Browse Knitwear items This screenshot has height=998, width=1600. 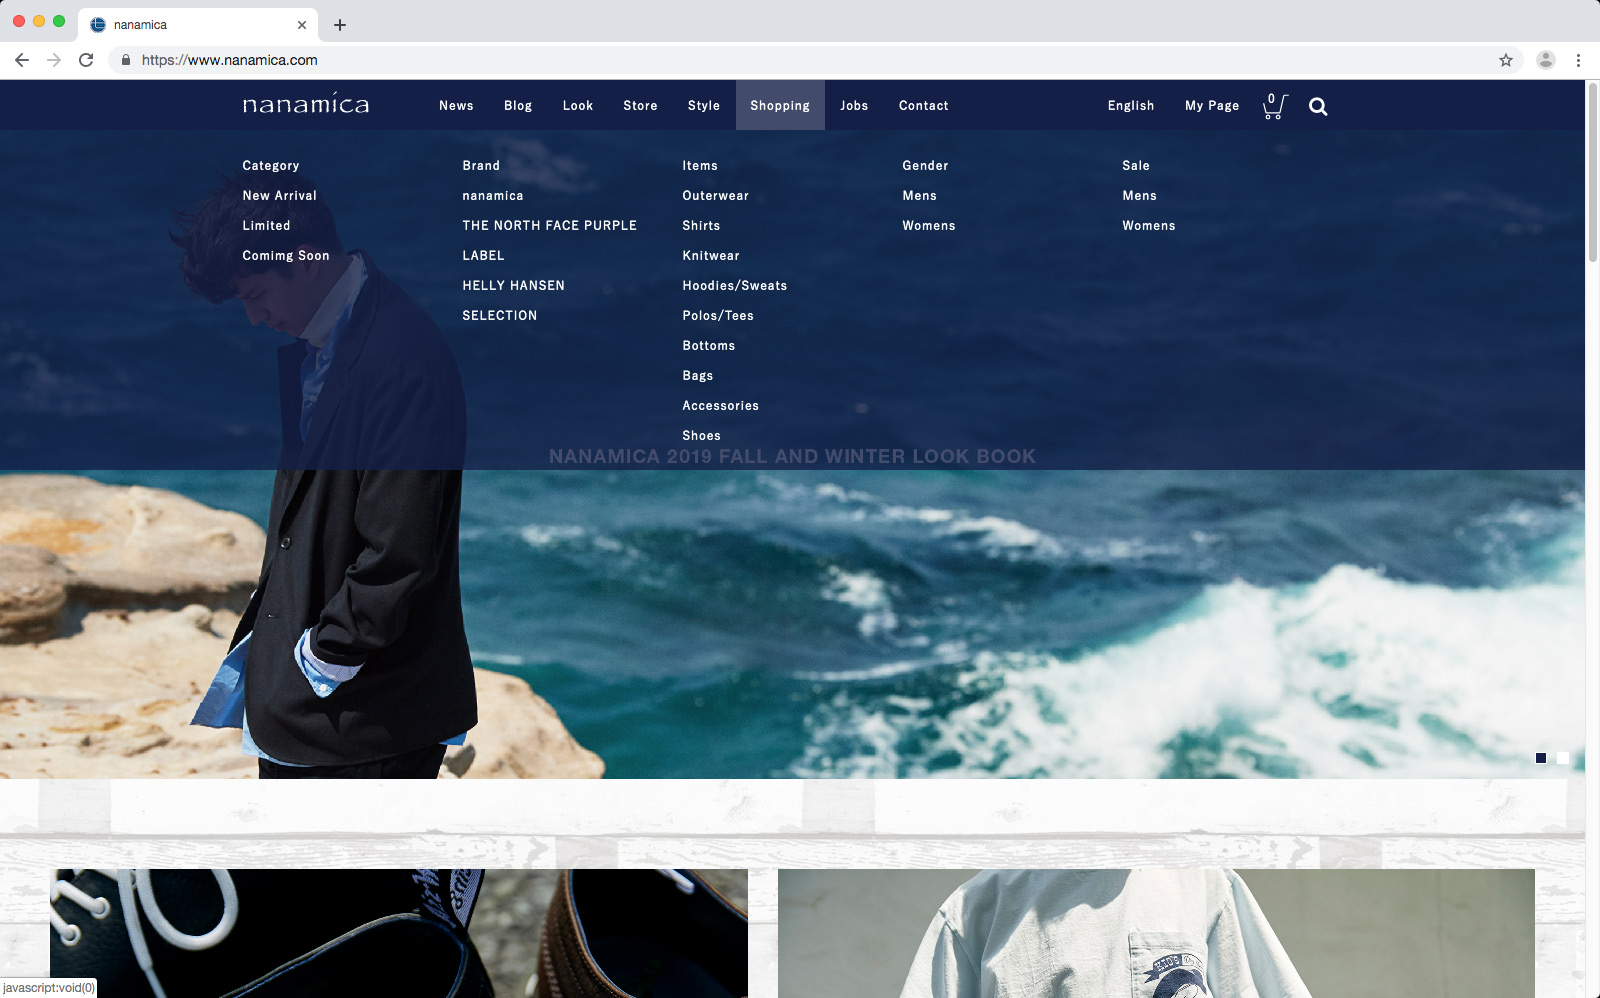click(x=711, y=256)
